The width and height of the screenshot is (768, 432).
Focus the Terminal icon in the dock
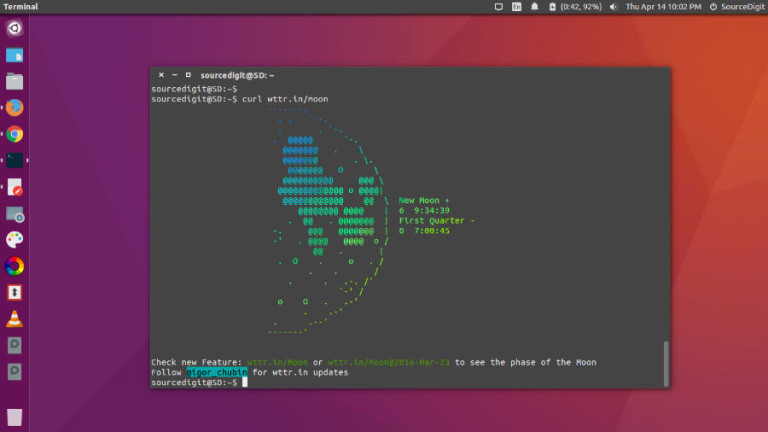pyautogui.click(x=14, y=161)
